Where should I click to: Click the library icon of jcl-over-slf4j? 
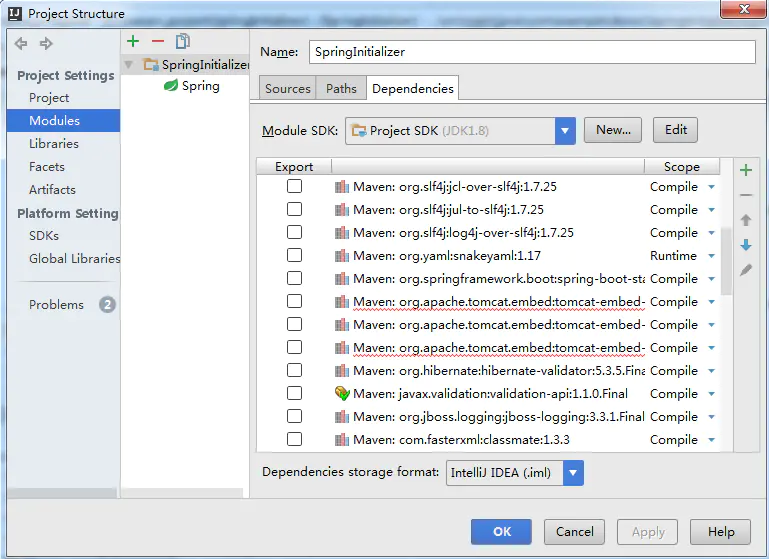point(342,187)
